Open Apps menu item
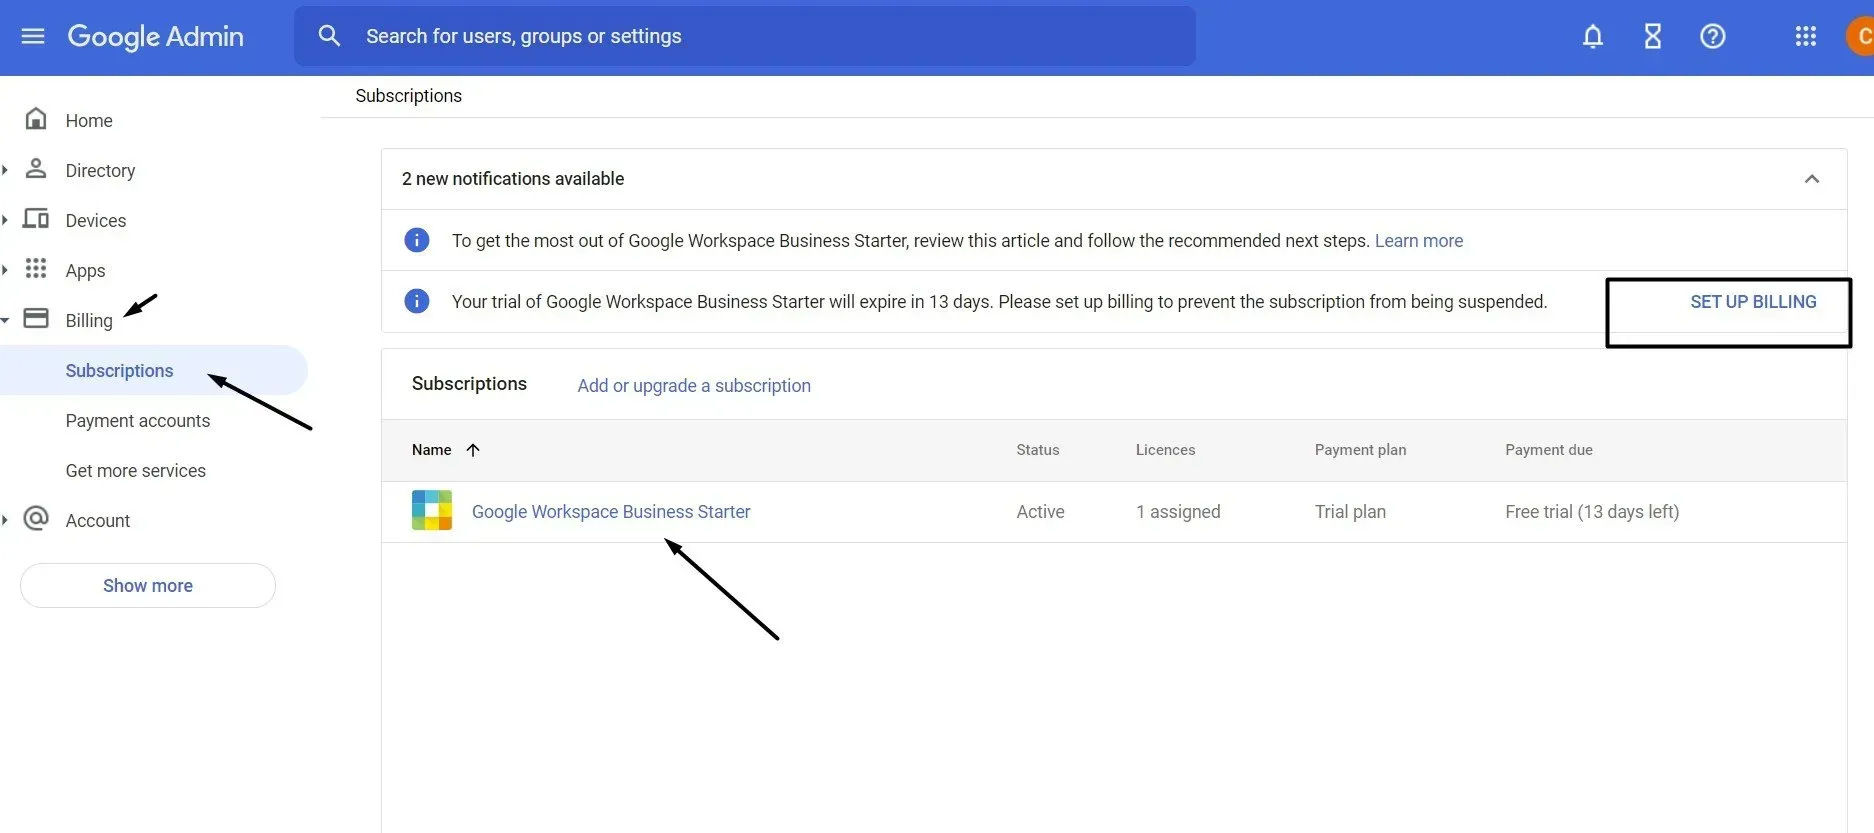The height and width of the screenshot is (833, 1874). pos(85,271)
